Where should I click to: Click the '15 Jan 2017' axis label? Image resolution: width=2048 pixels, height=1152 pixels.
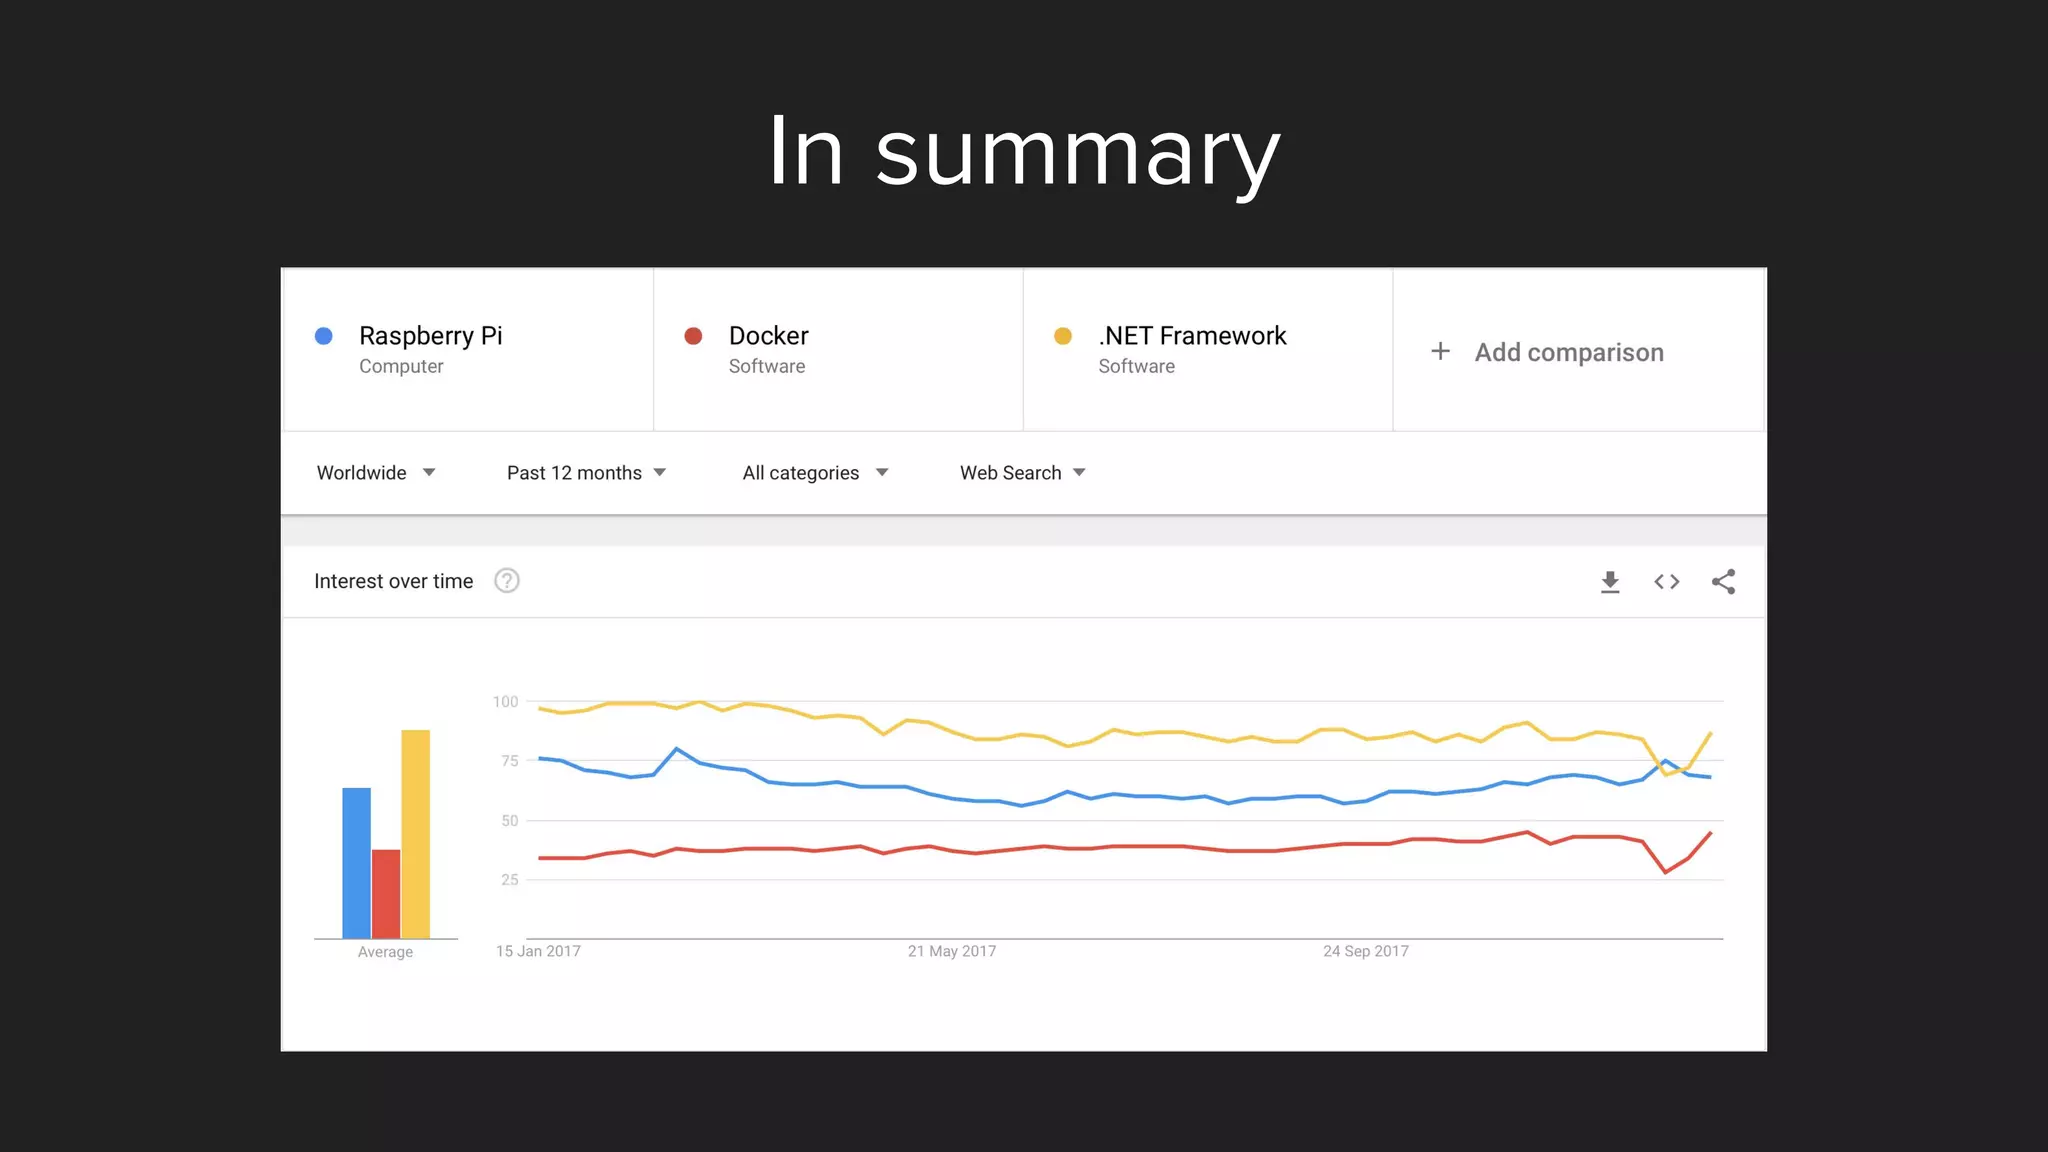click(538, 951)
